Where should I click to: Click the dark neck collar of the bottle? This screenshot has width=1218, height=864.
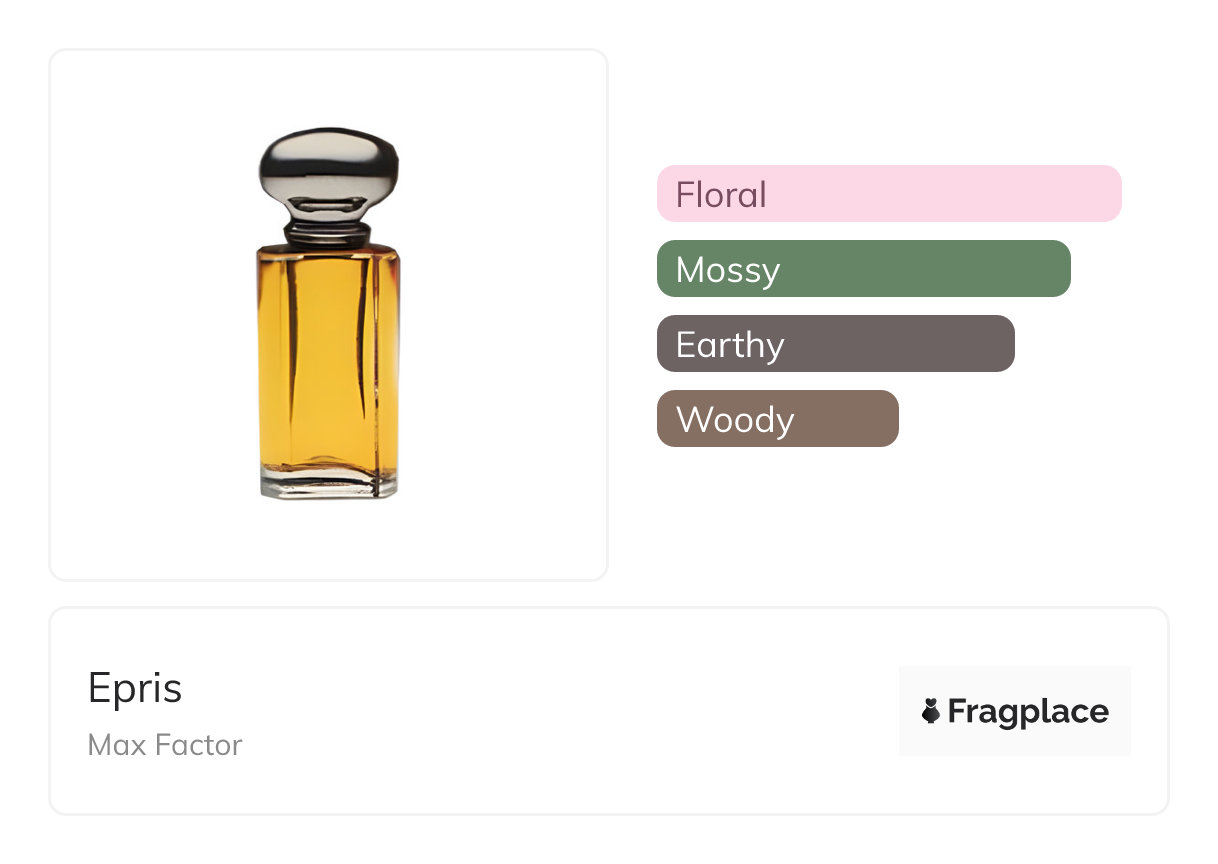328,236
